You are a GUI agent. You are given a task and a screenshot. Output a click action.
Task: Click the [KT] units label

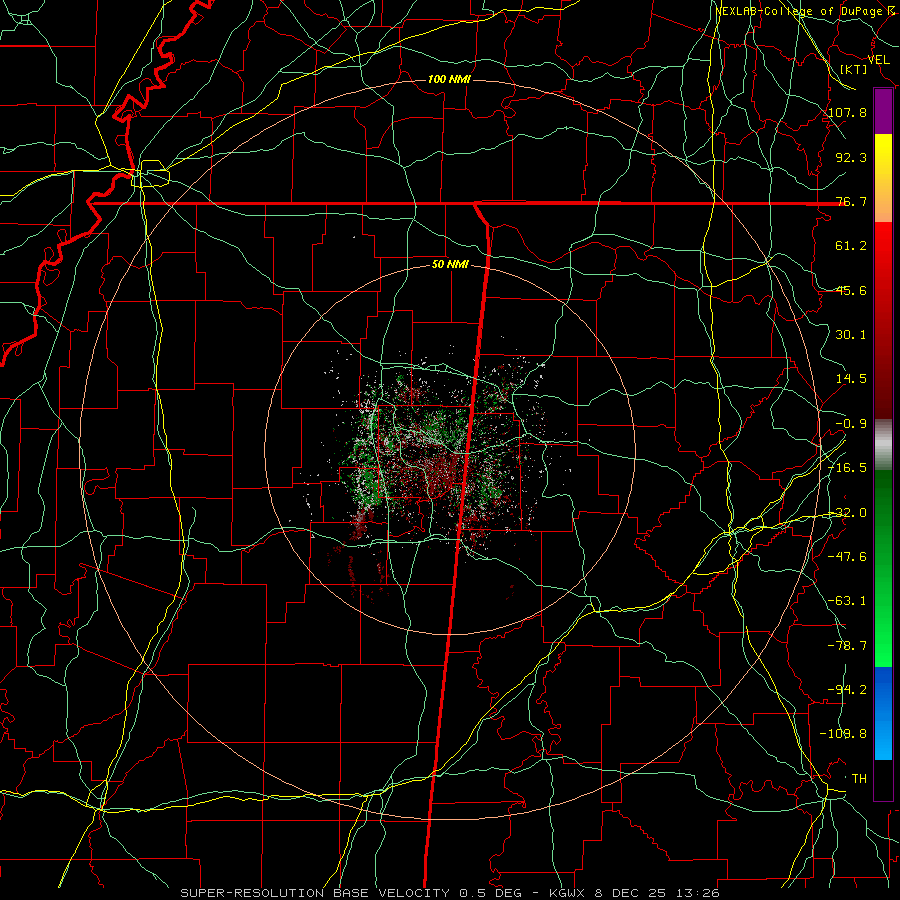(854, 69)
